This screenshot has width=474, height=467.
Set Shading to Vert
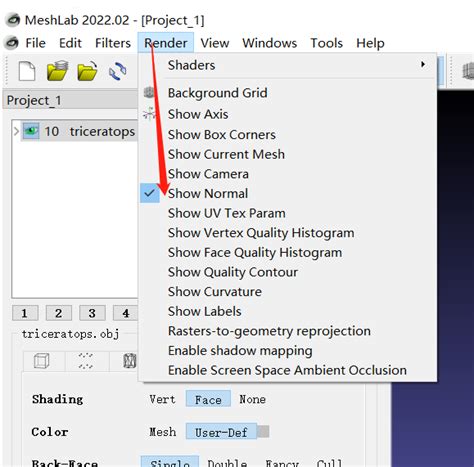162,399
